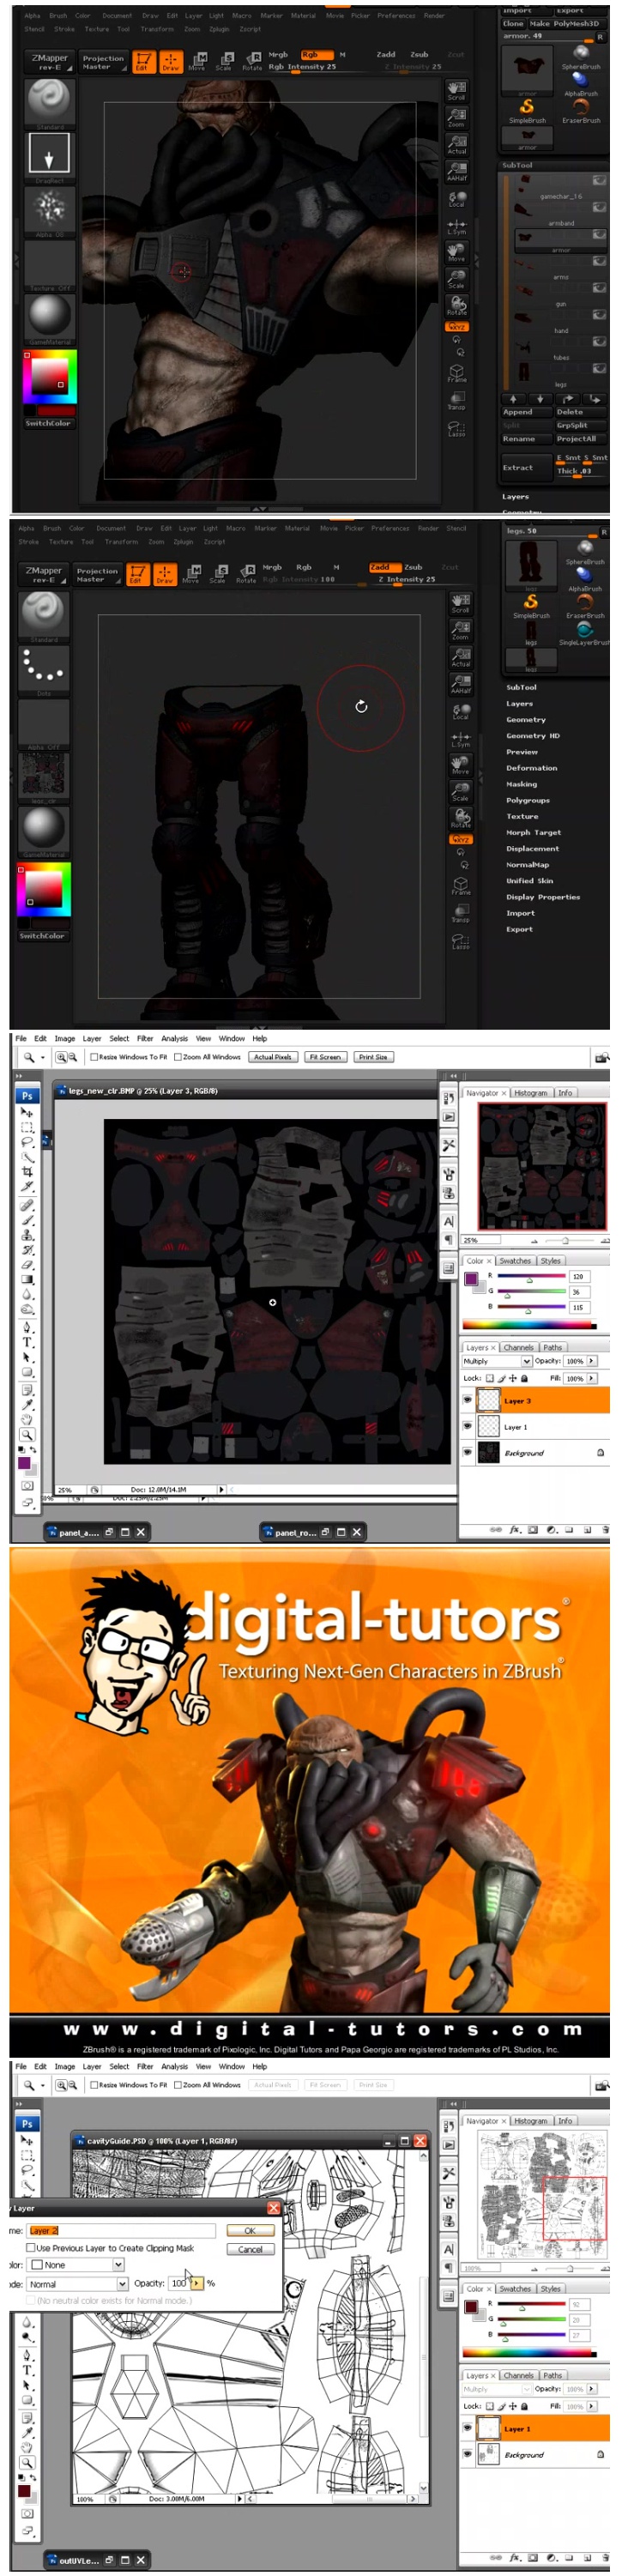Expand Geometry section in legs ZBrush Tool palette
This screenshot has height=2576, width=622.
pos(525,719)
